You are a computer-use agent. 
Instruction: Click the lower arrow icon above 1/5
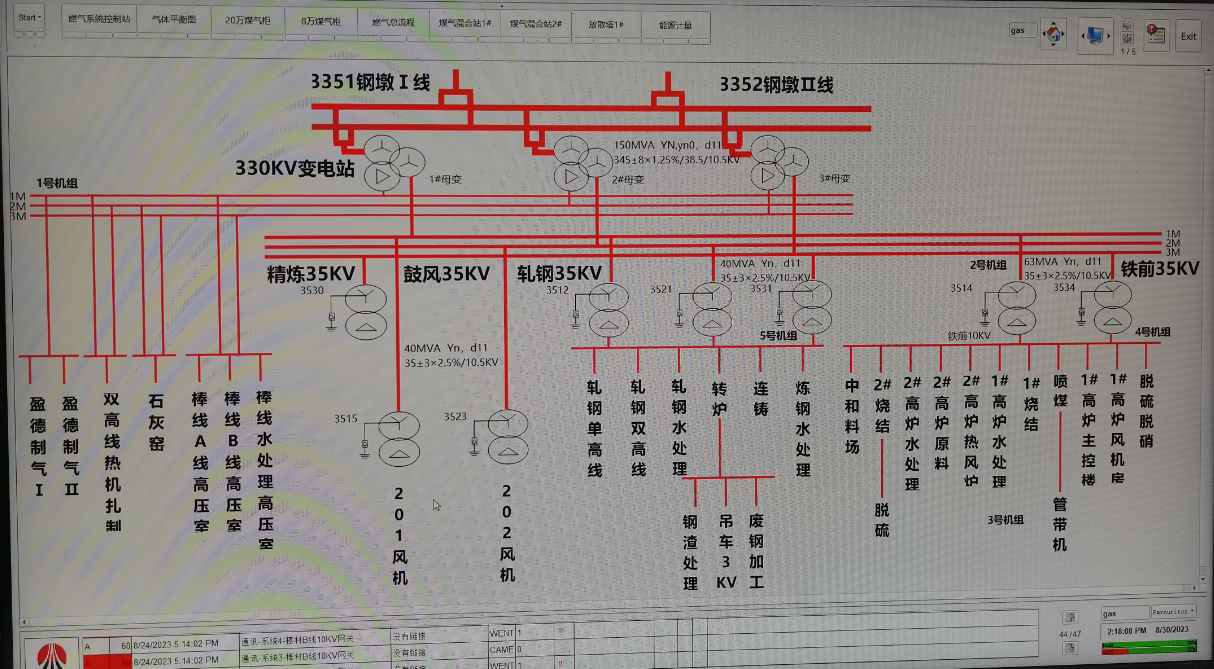coord(1128,40)
